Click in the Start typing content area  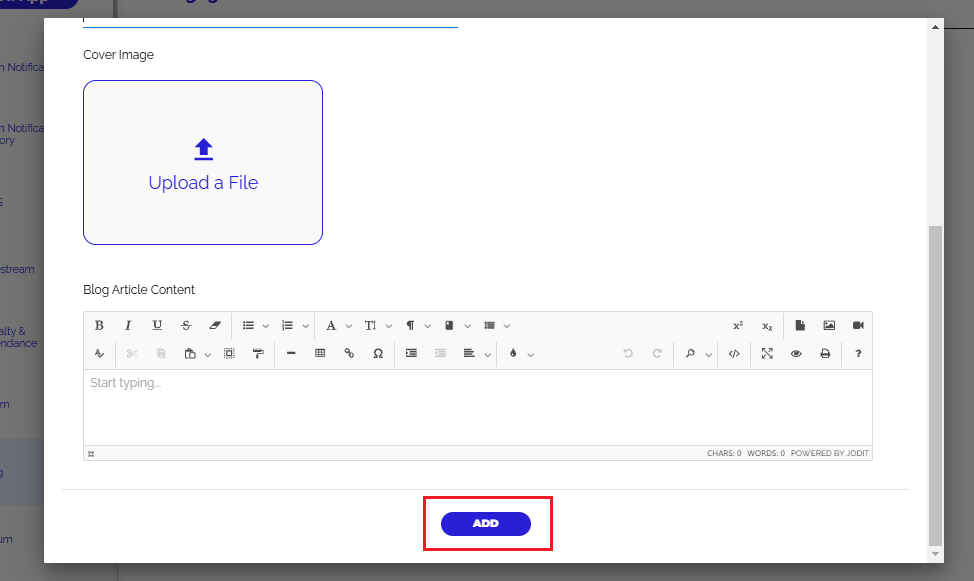pyautogui.click(x=477, y=407)
